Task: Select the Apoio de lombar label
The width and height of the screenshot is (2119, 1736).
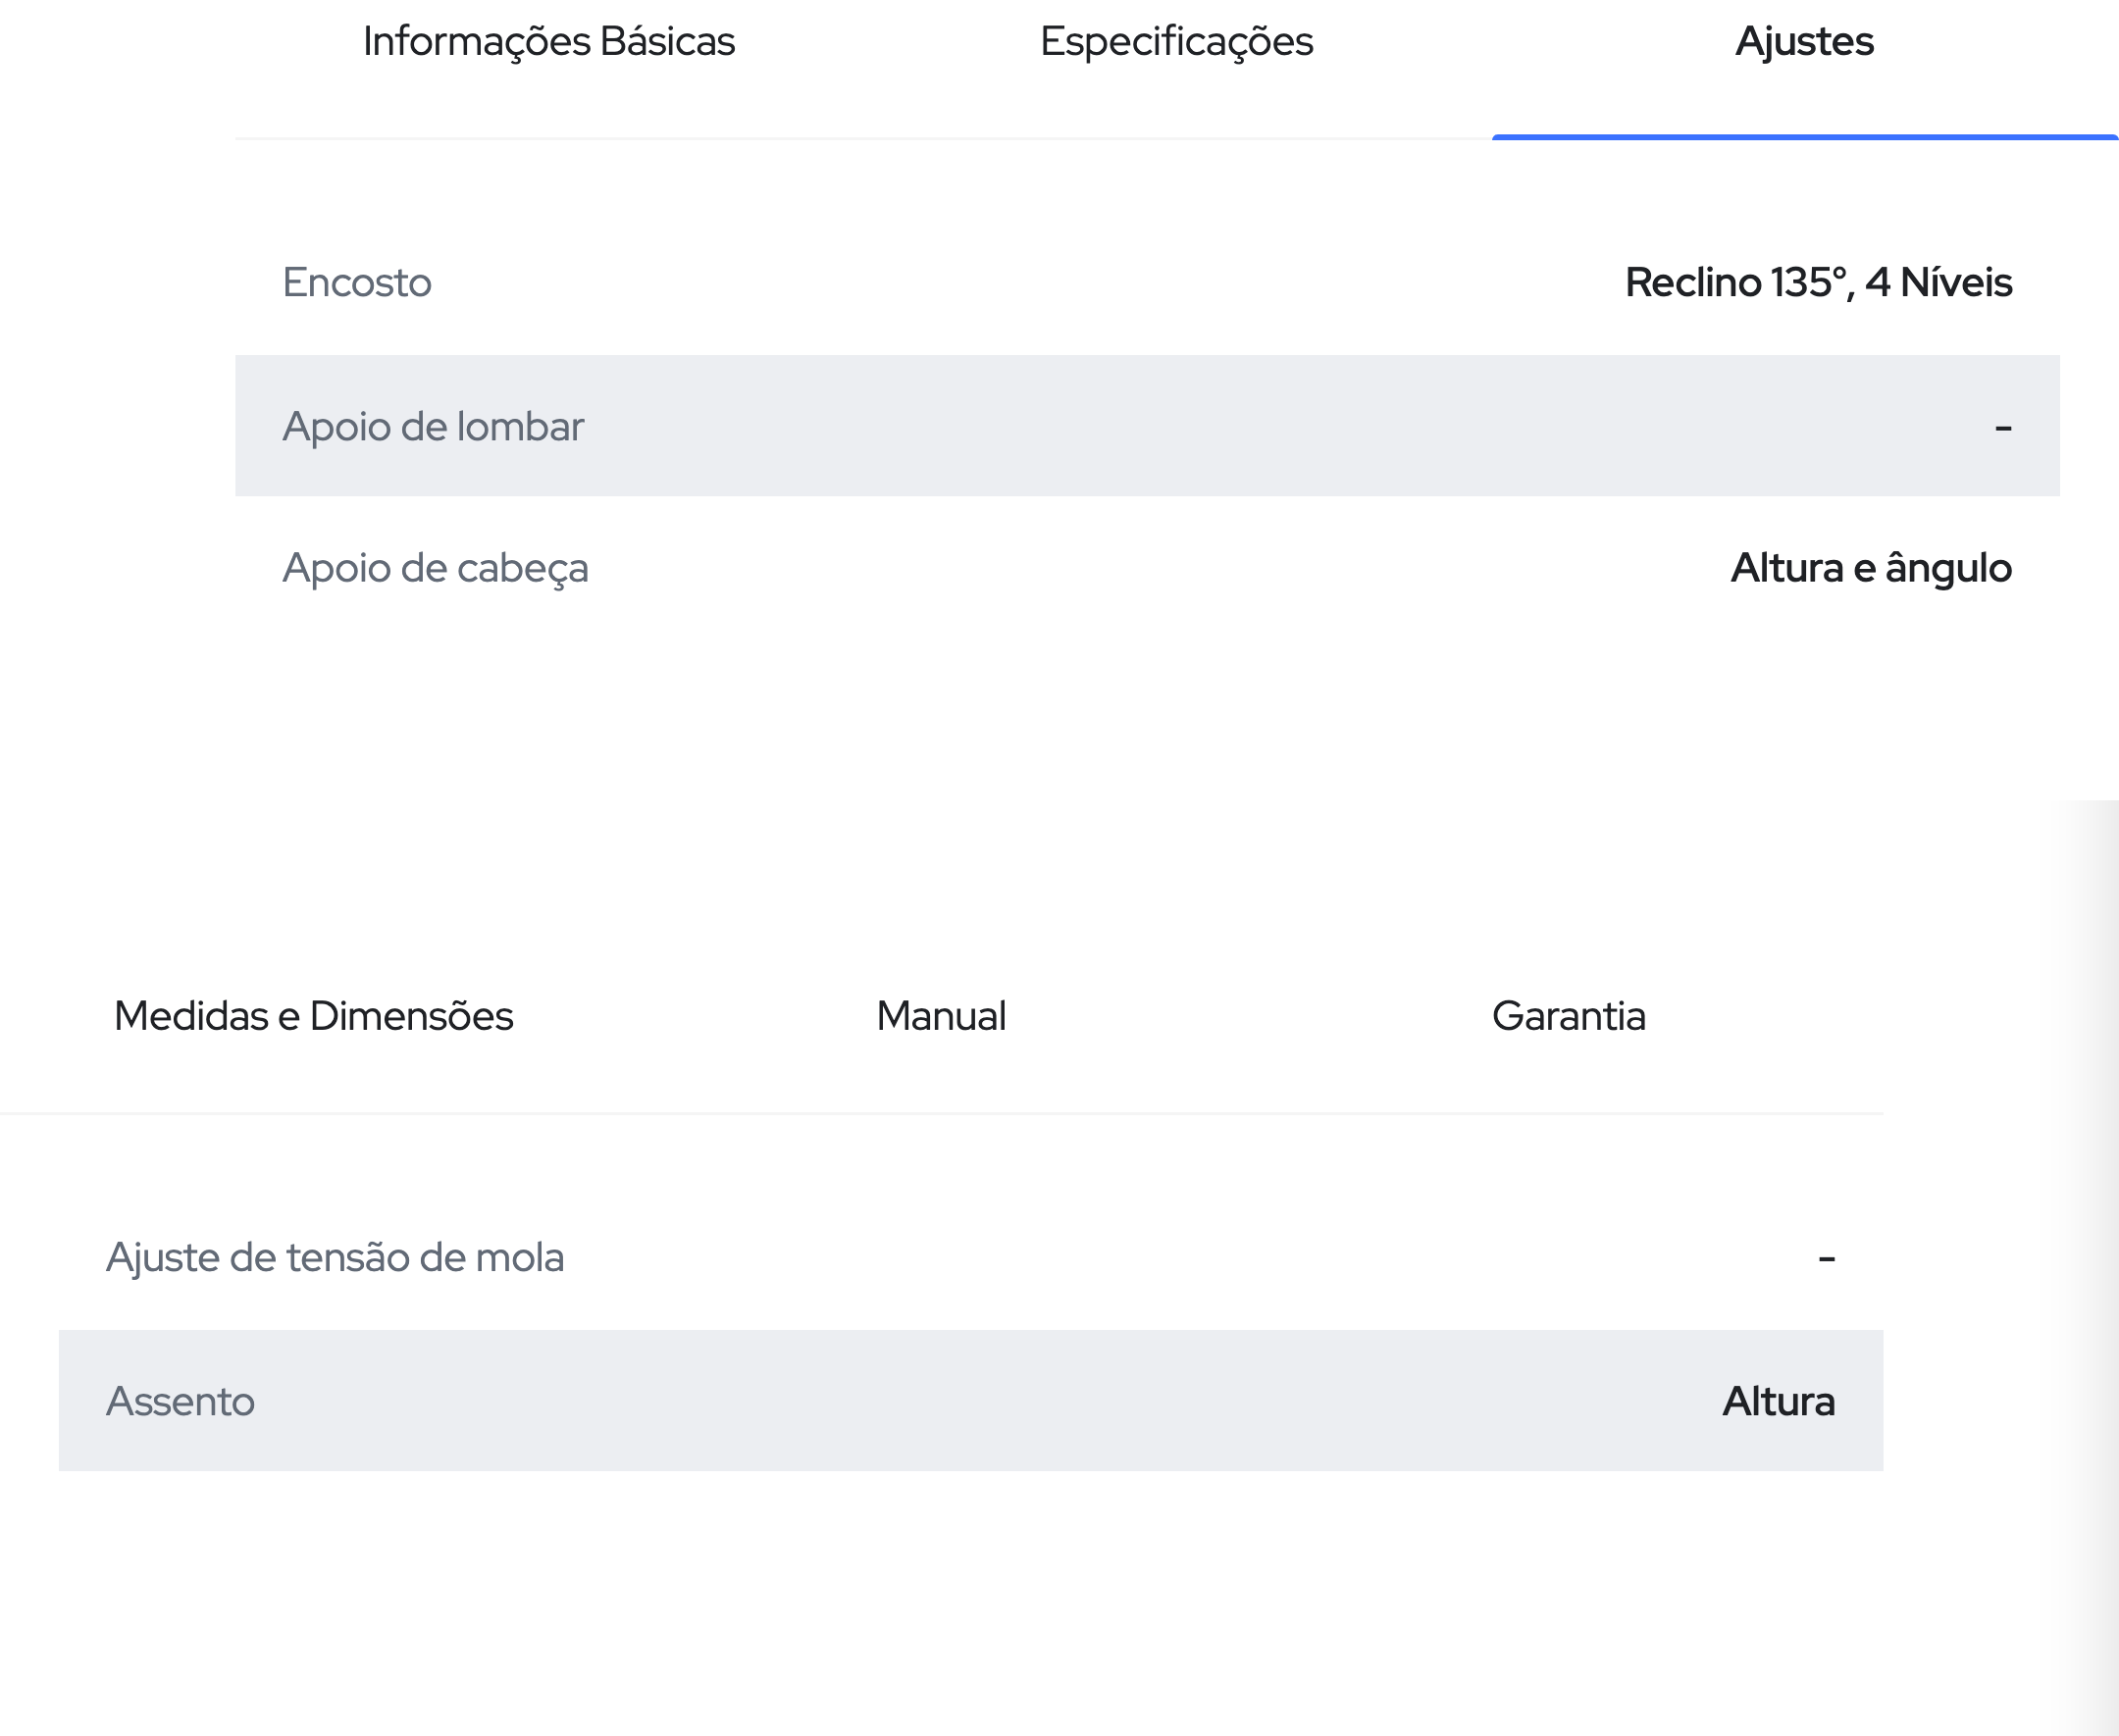Action: [x=433, y=427]
